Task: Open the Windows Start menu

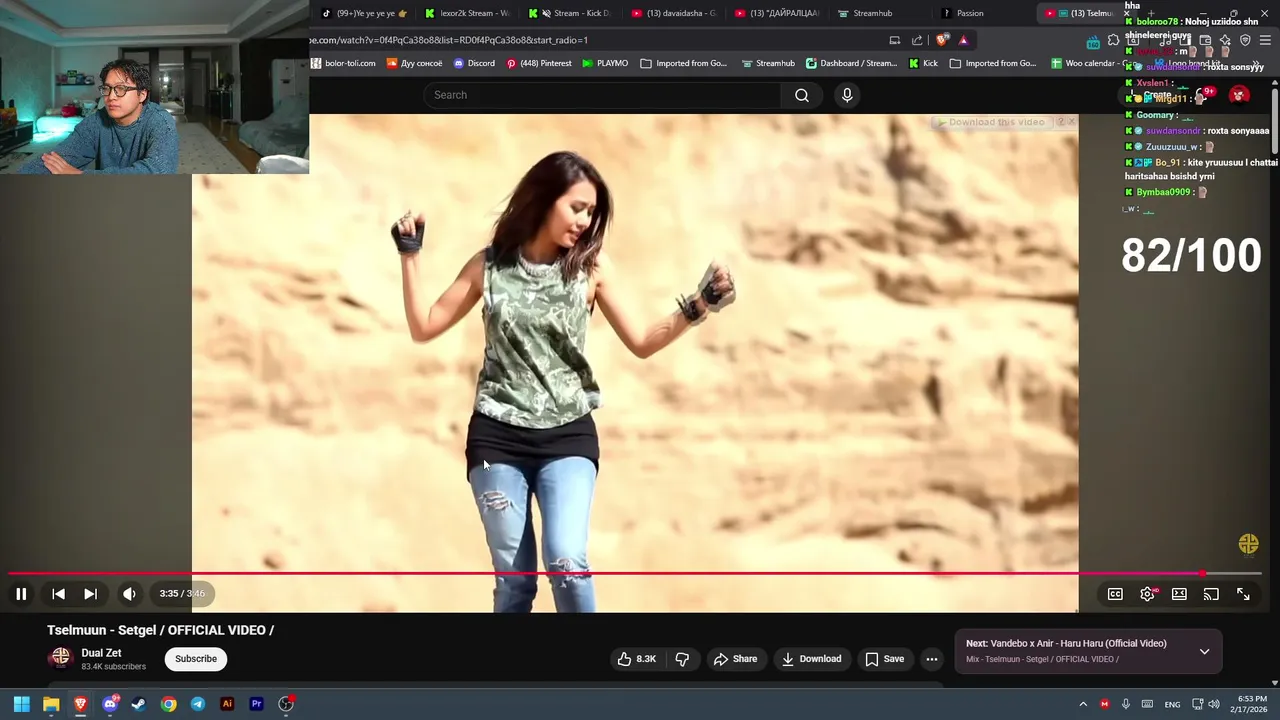Action: tap(21, 704)
